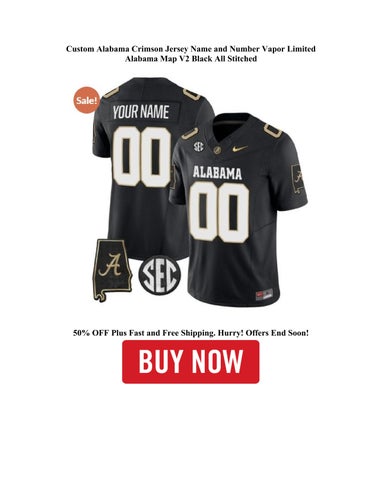Viewport: 371px width, 480px height.
Task: Click the script A inside large map patch
Action: 110,264
